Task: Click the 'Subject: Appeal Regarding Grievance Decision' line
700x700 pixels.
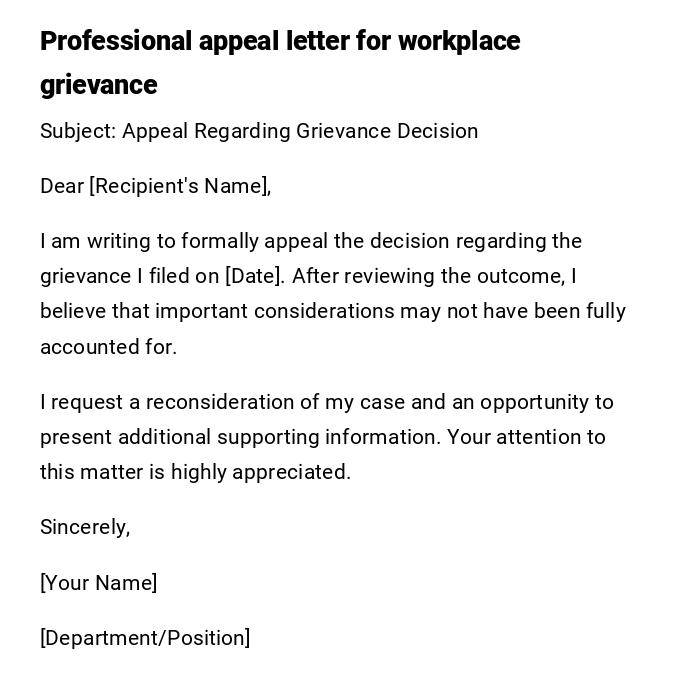Action: 259,131
